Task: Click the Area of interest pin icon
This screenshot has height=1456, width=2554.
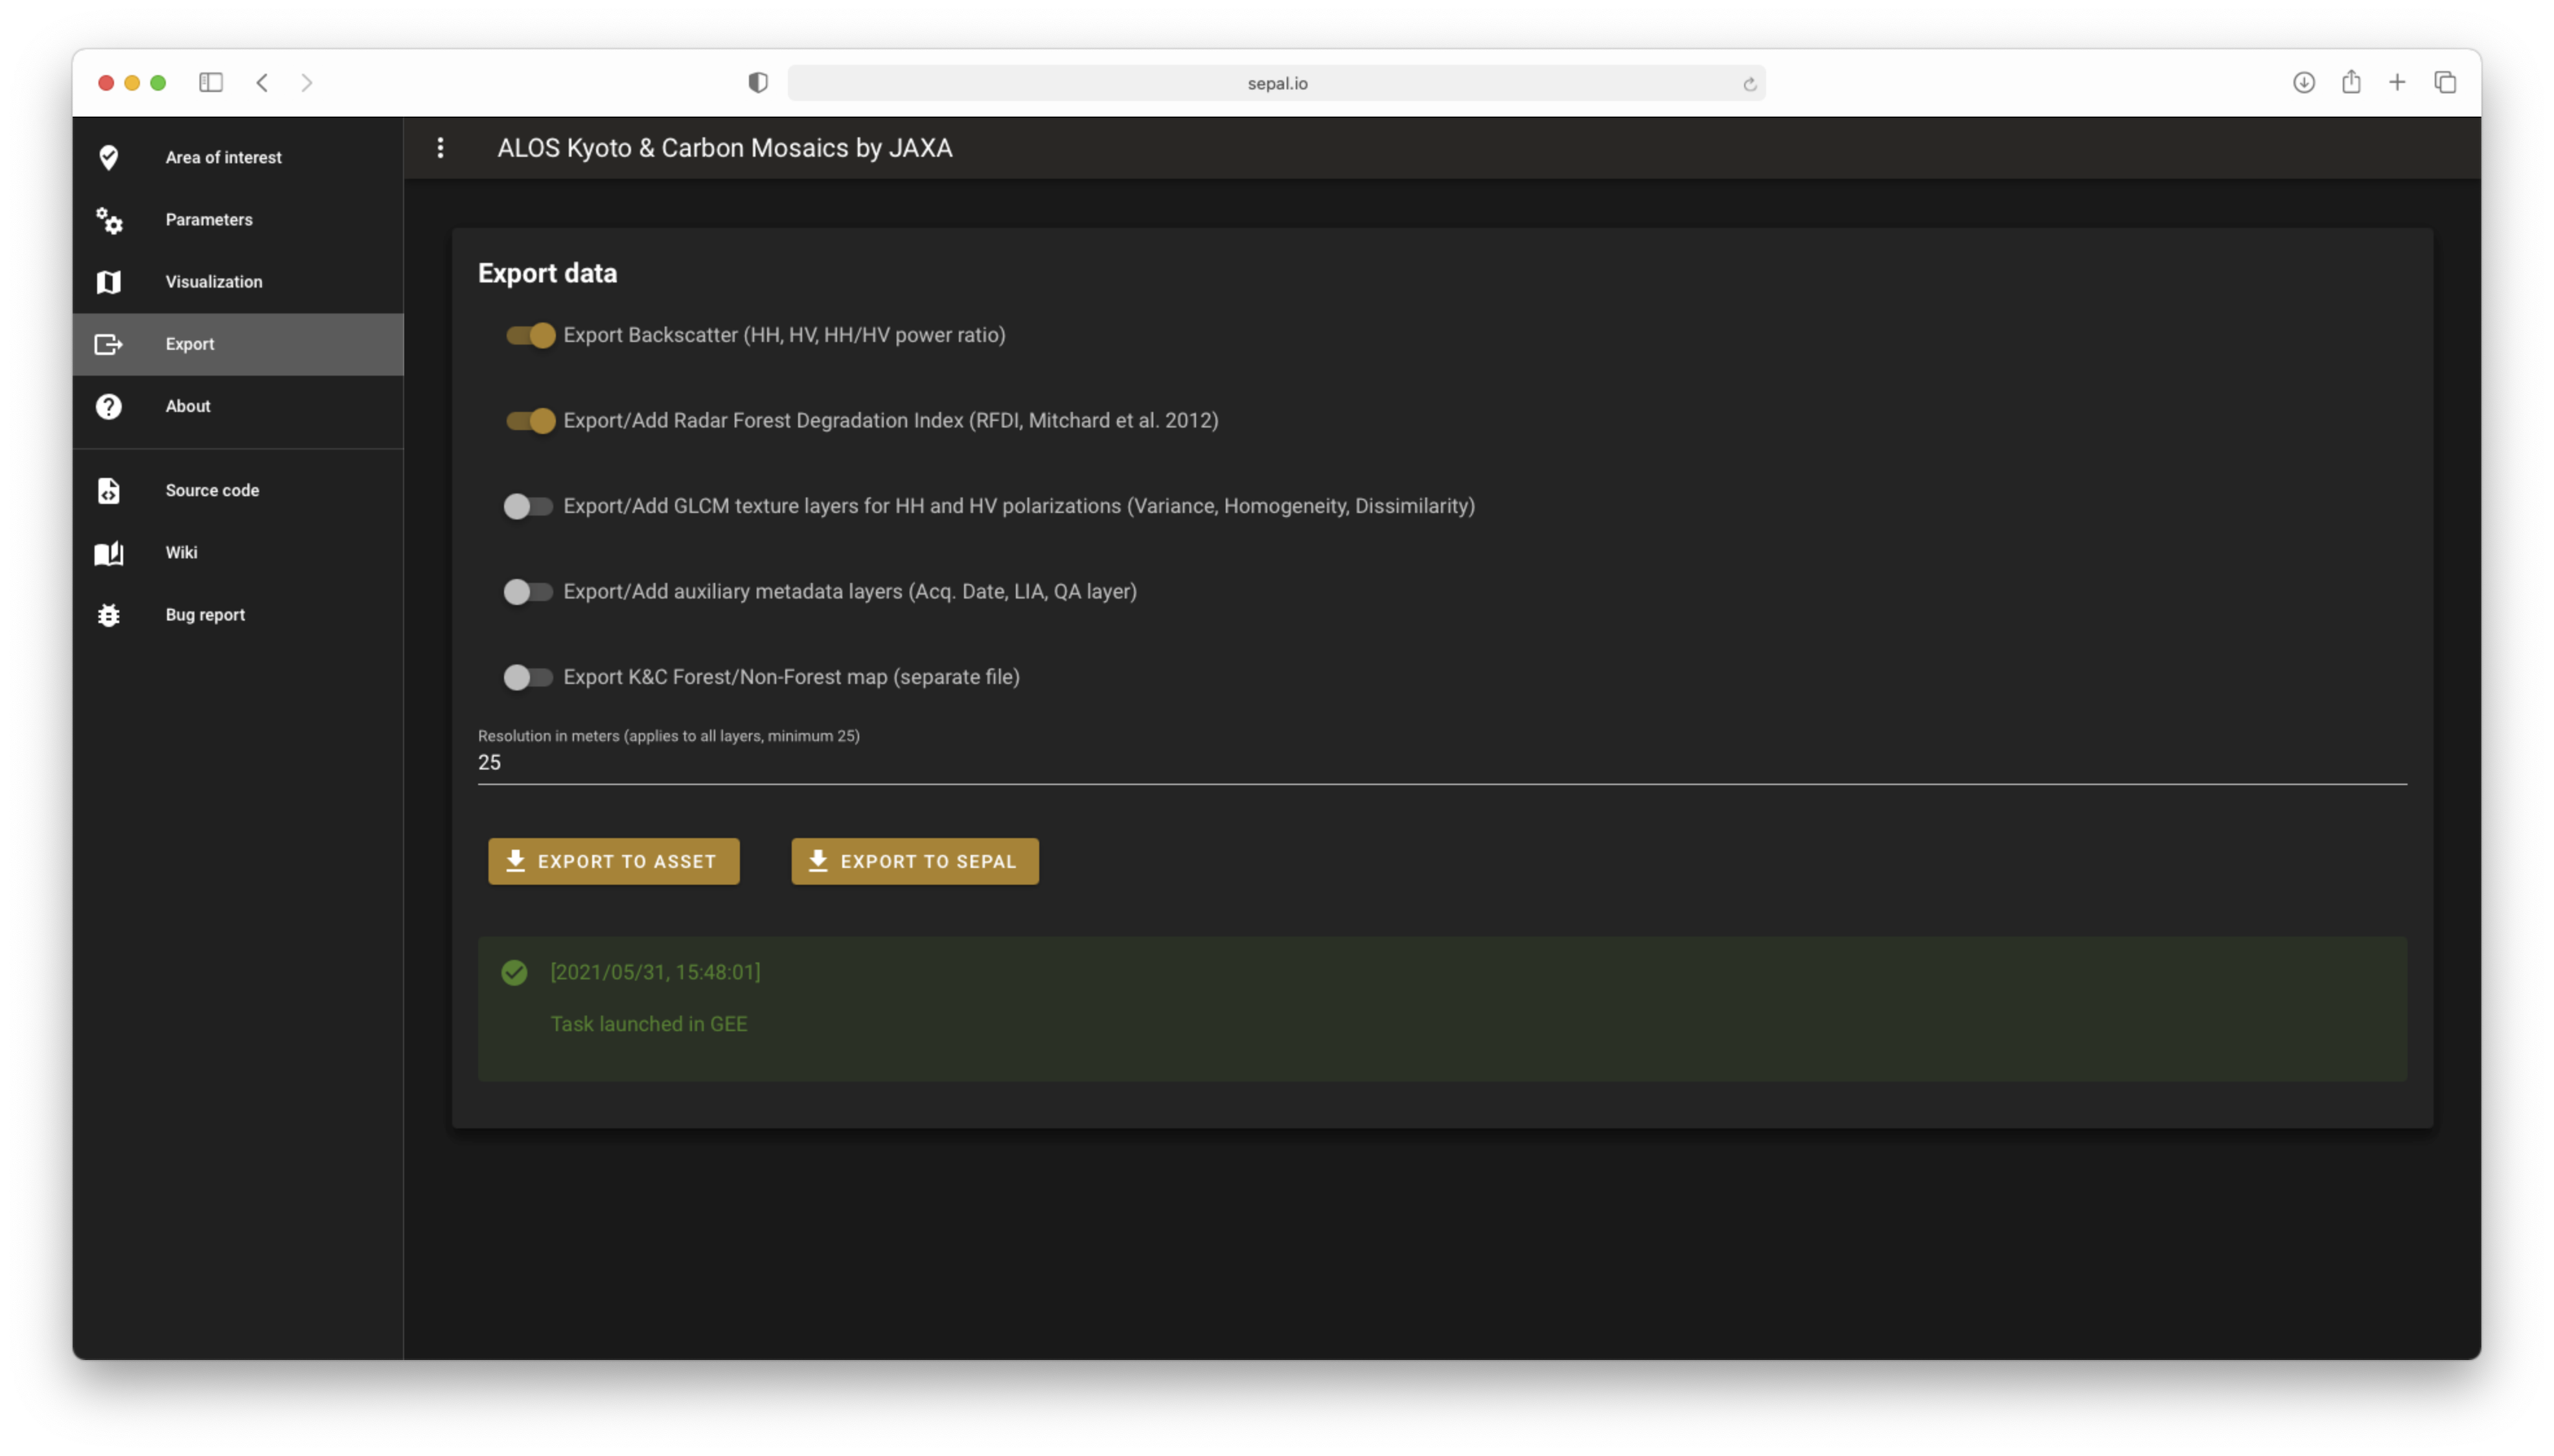Action: point(108,157)
